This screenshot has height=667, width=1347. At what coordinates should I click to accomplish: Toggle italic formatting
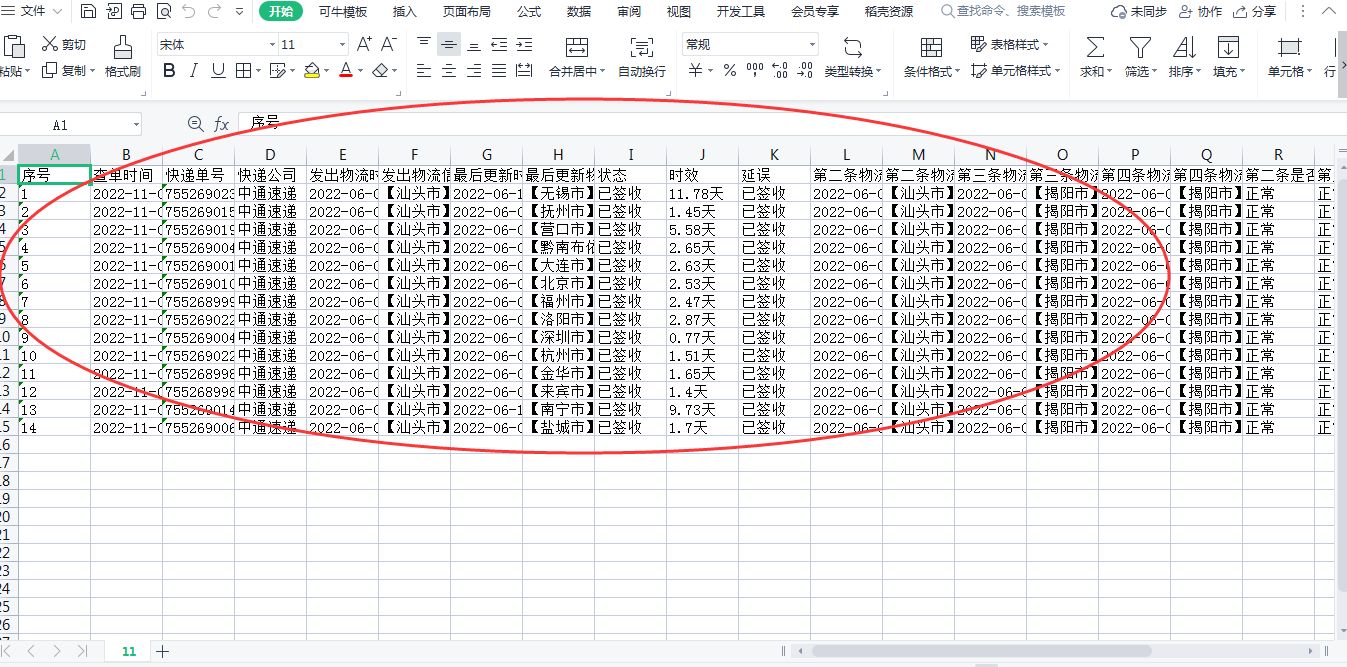[x=193, y=71]
